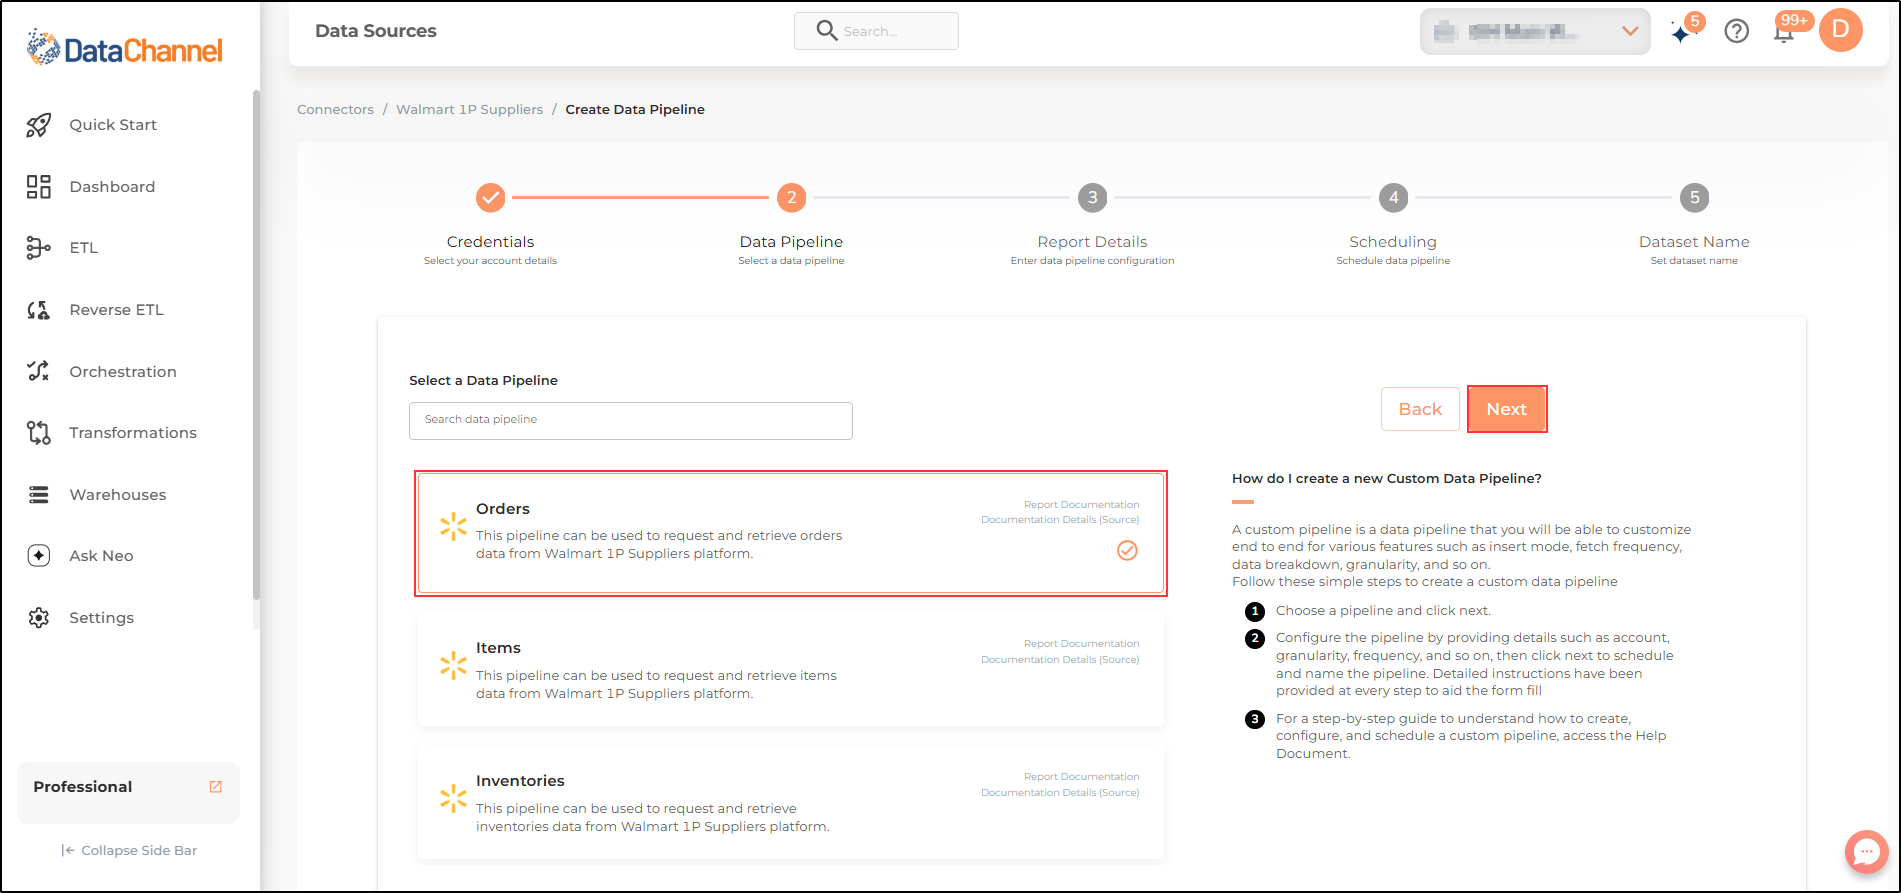Go to Walmart 1P Suppliers breadcrumb
This screenshot has width=1901, height=893.
point(469,110)
